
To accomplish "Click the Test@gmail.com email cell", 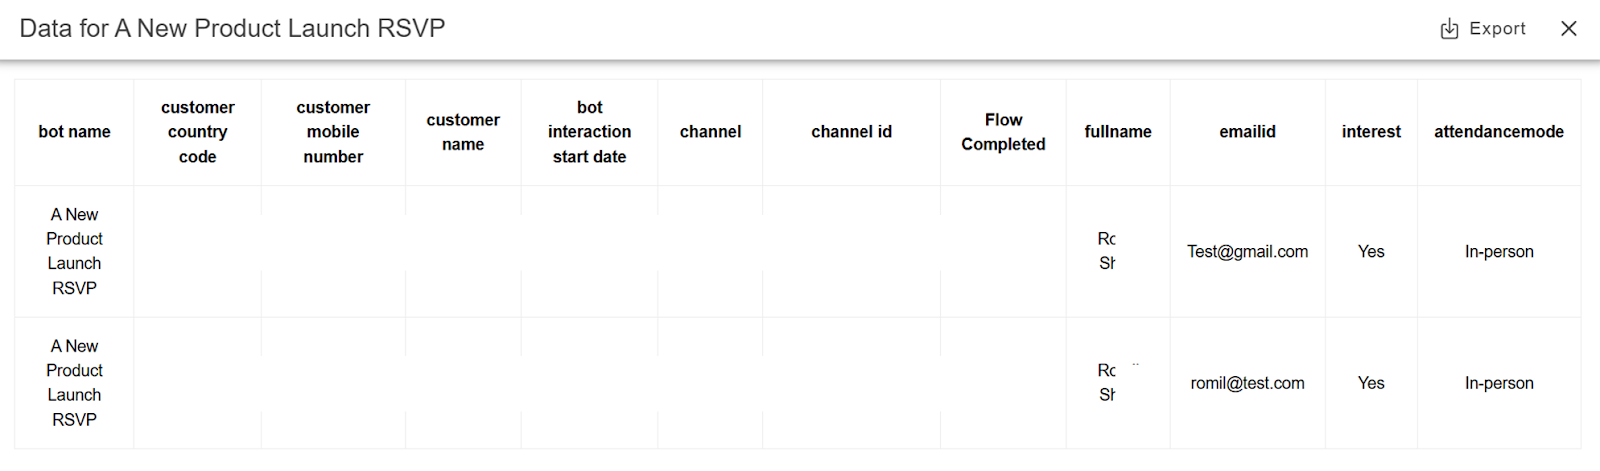I will (x=1248, y=252).
